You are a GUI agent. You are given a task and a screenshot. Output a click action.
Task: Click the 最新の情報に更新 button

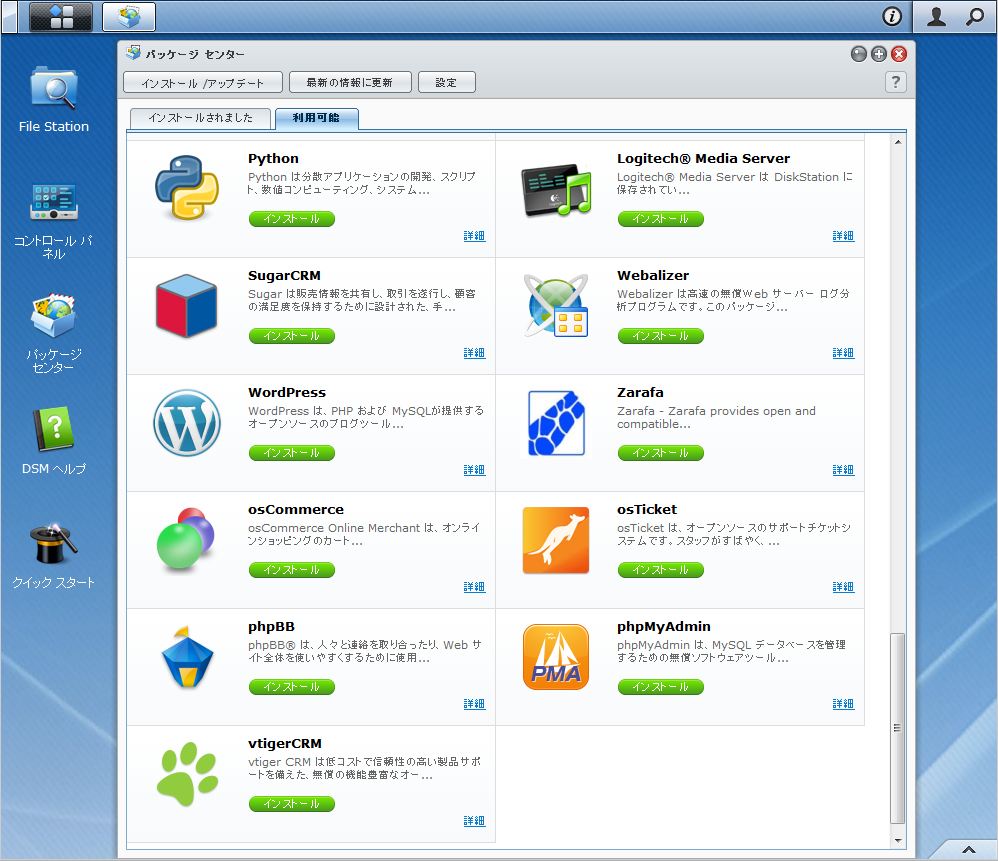tap(350, 83)
